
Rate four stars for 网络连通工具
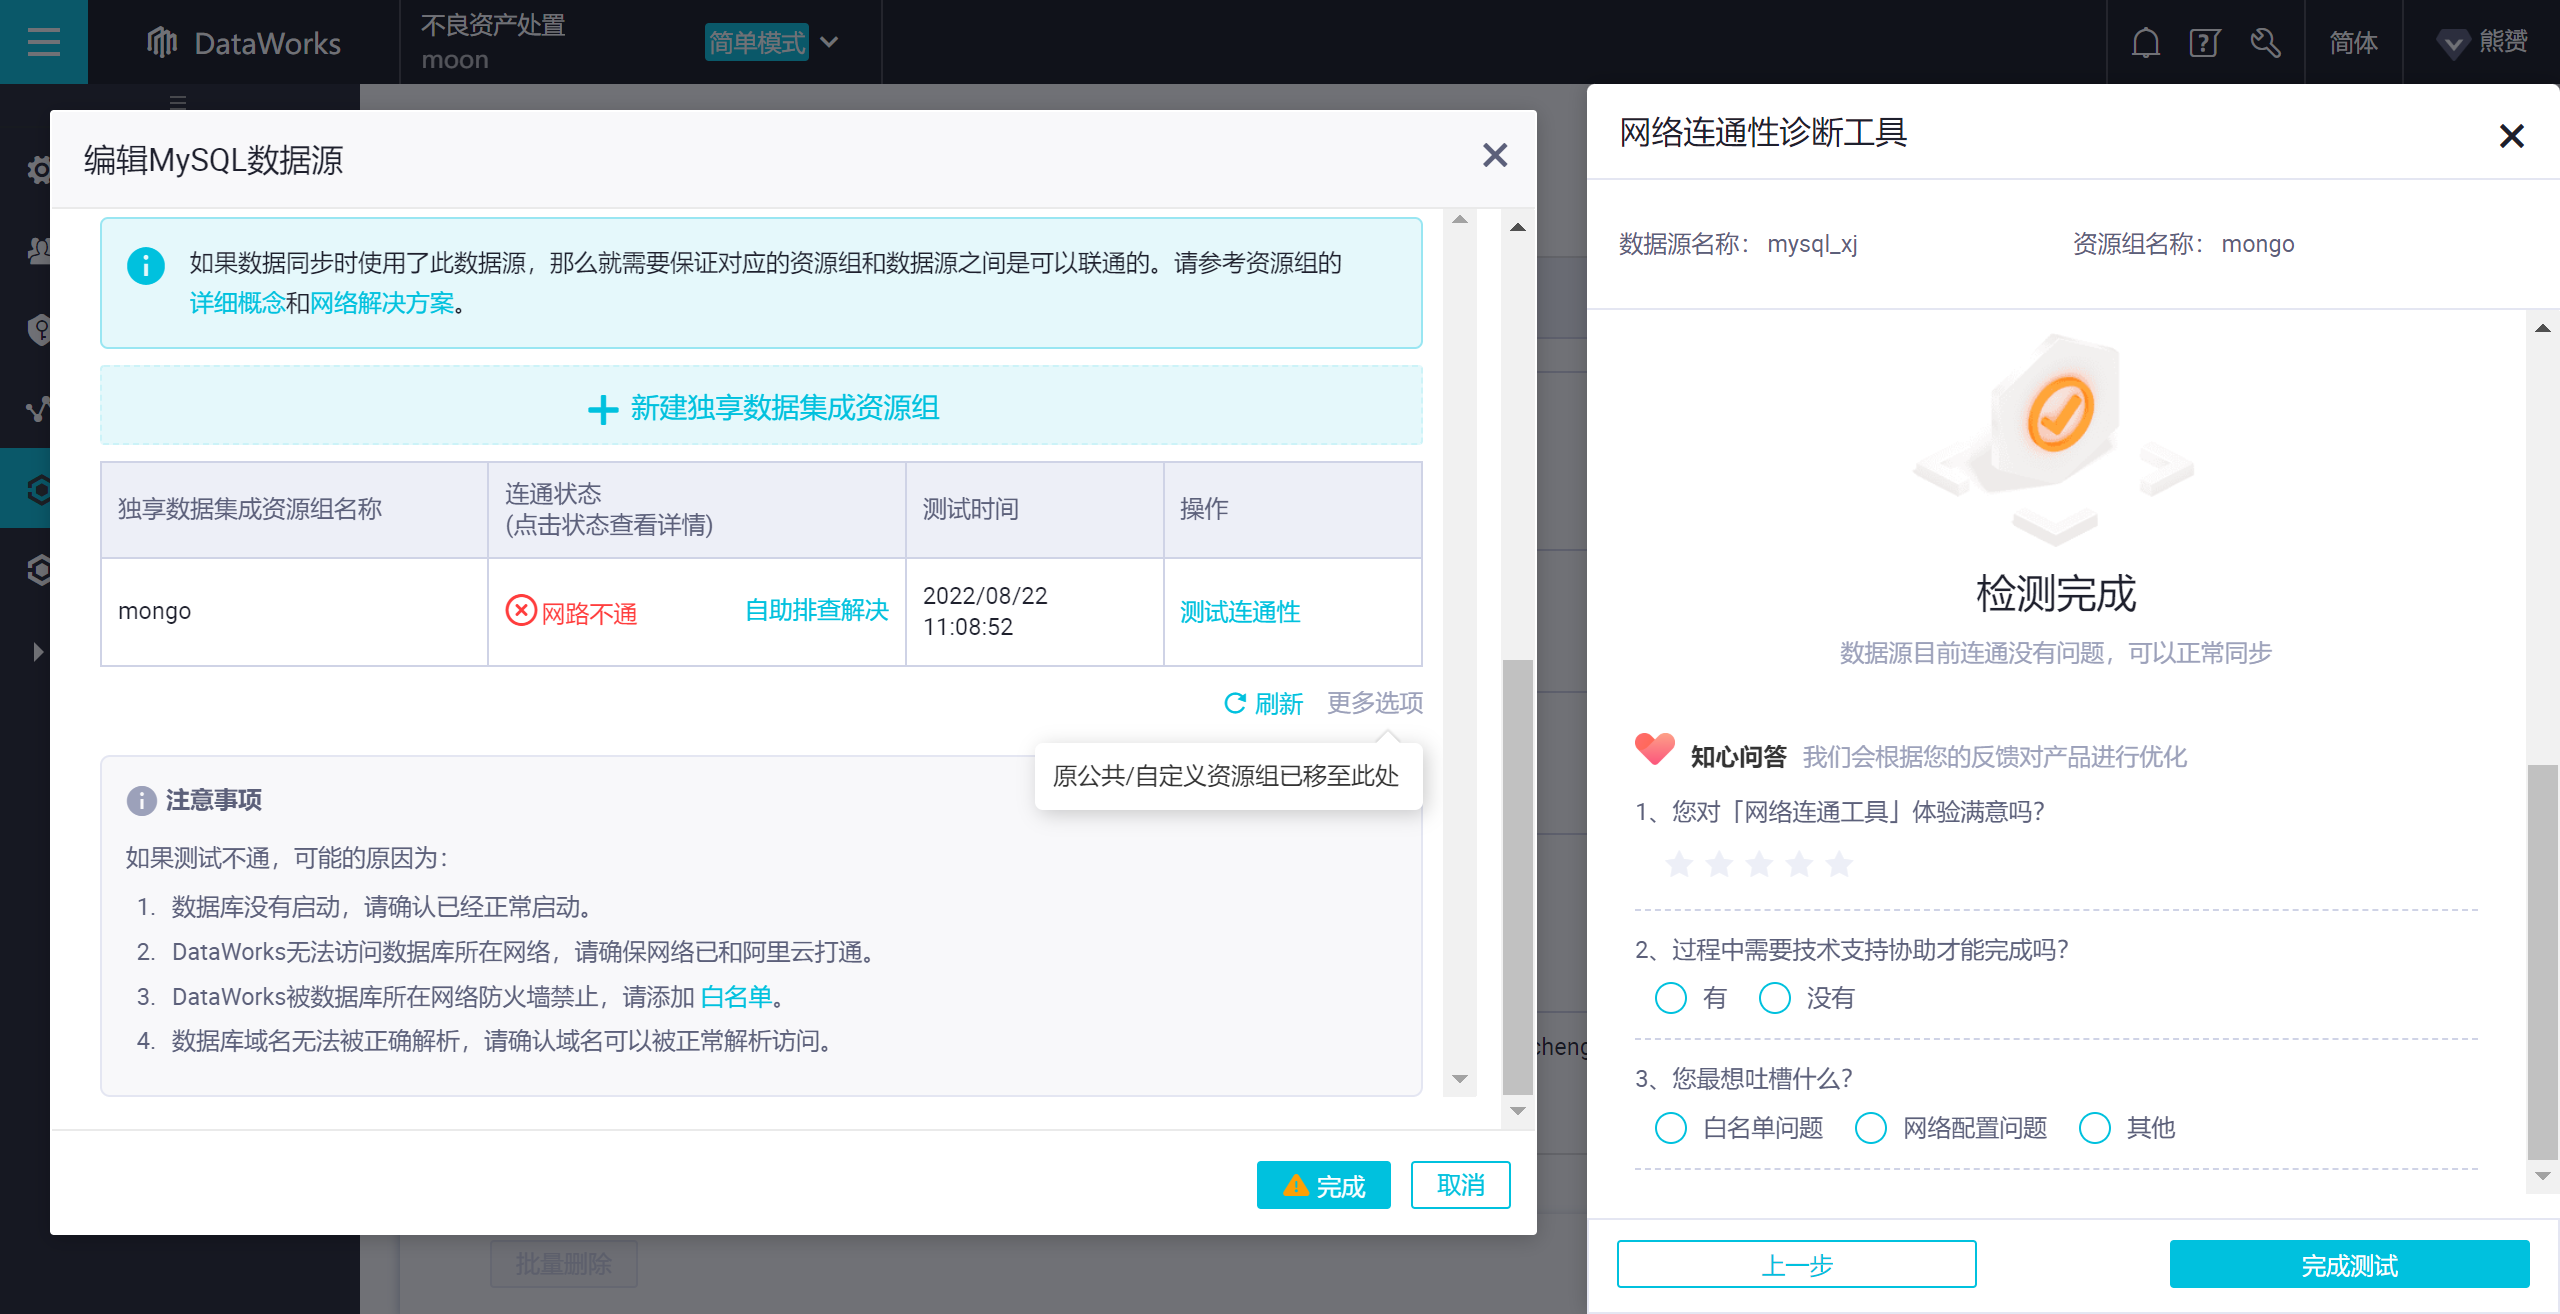coord(1799,863)
